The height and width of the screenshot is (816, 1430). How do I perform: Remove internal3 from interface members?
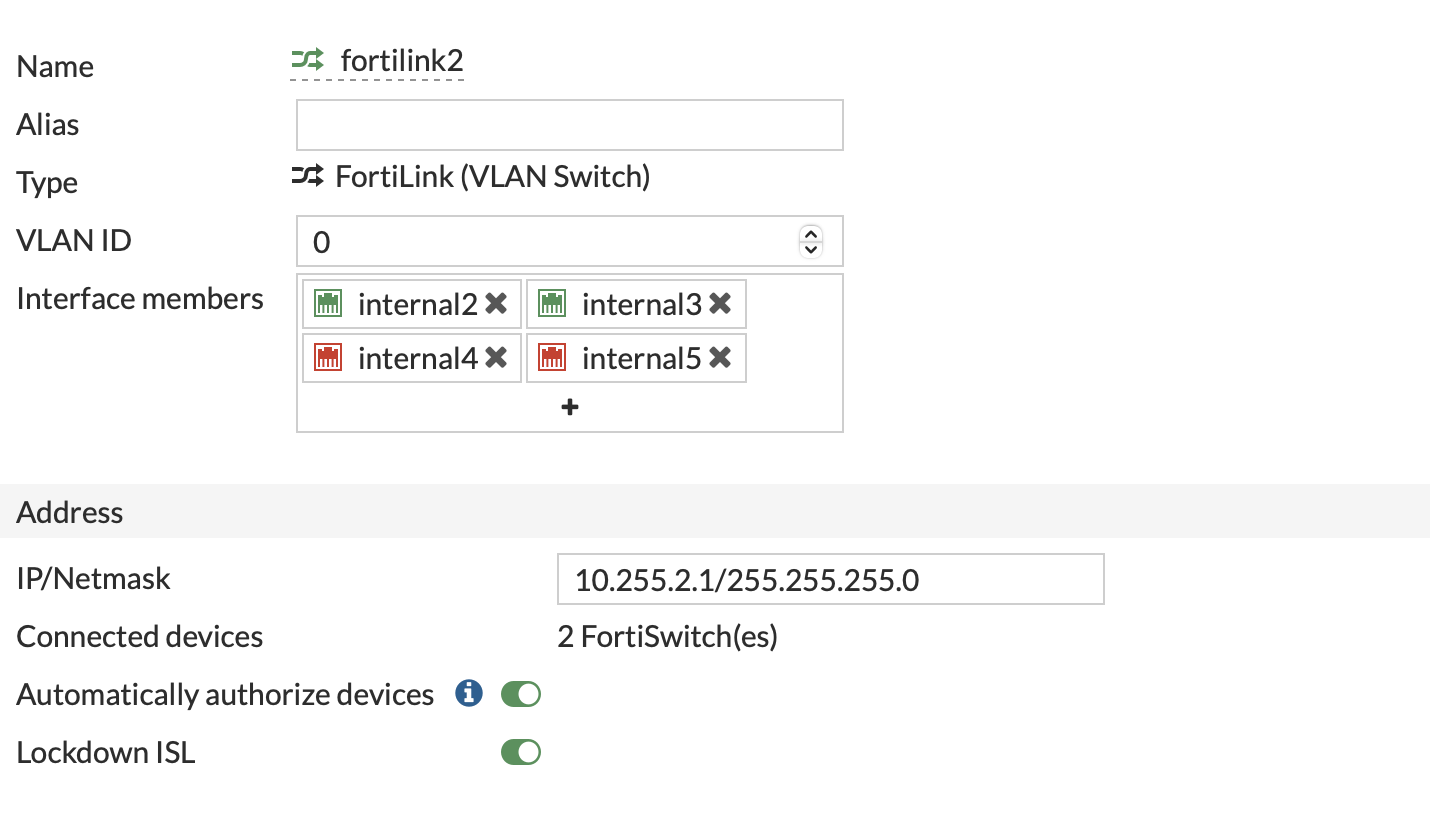[720, 304]
